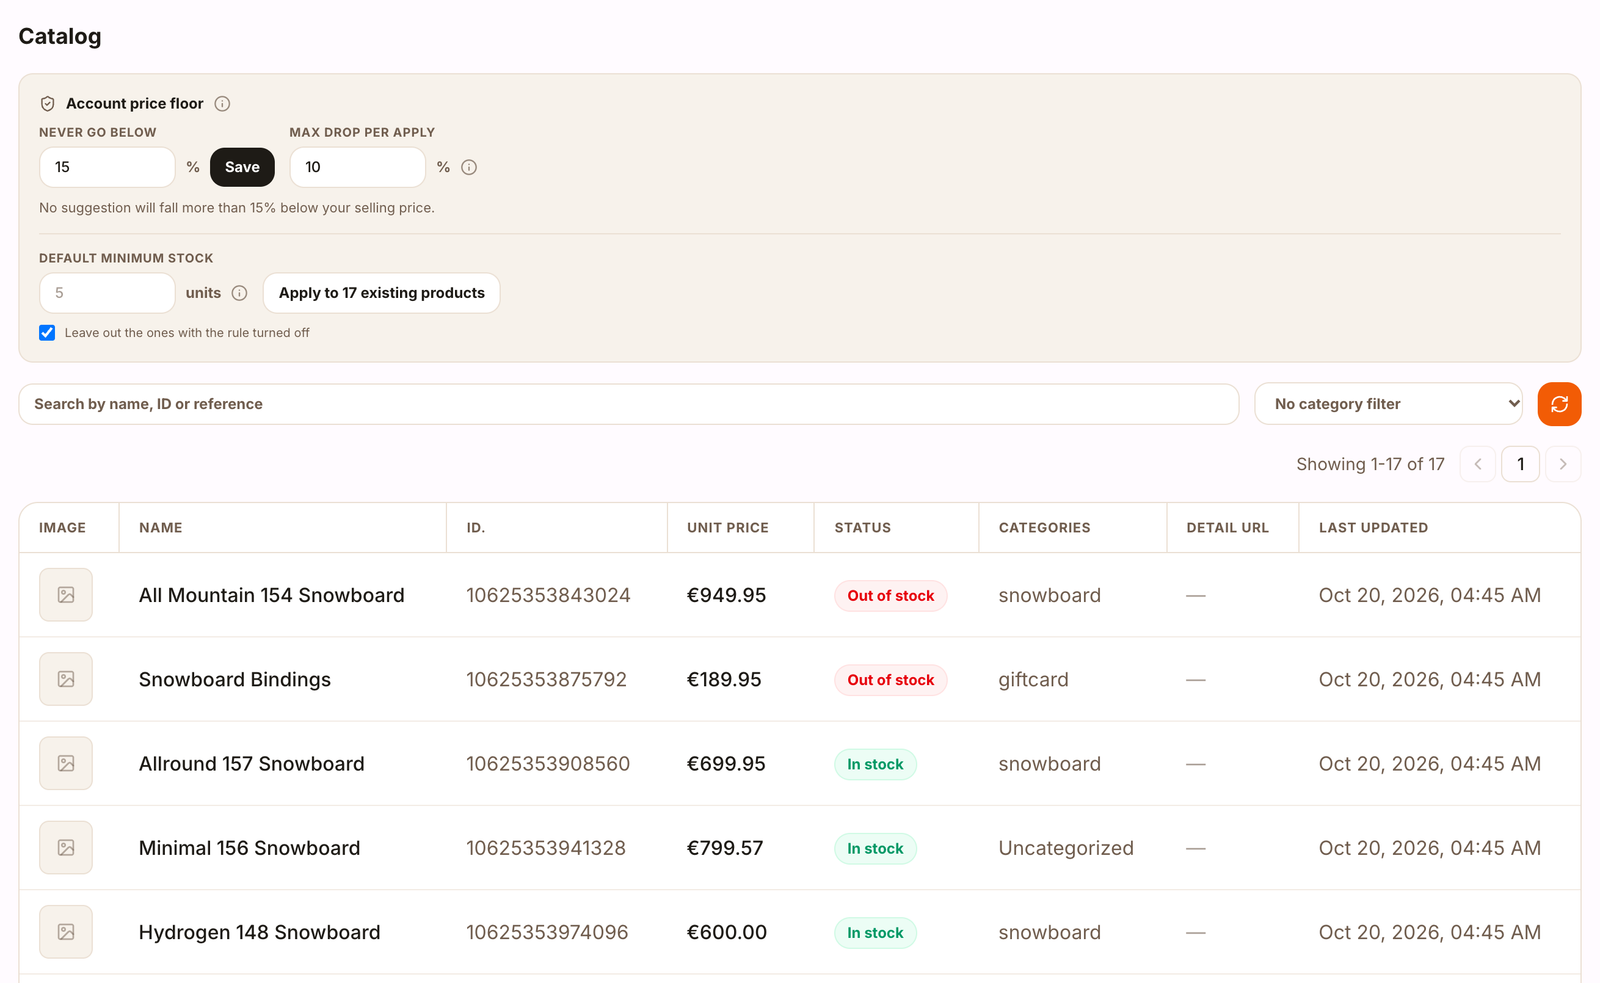The image size is (1600, 983).
Task: Click product ID 10625353843024
Action: (548, 595)
